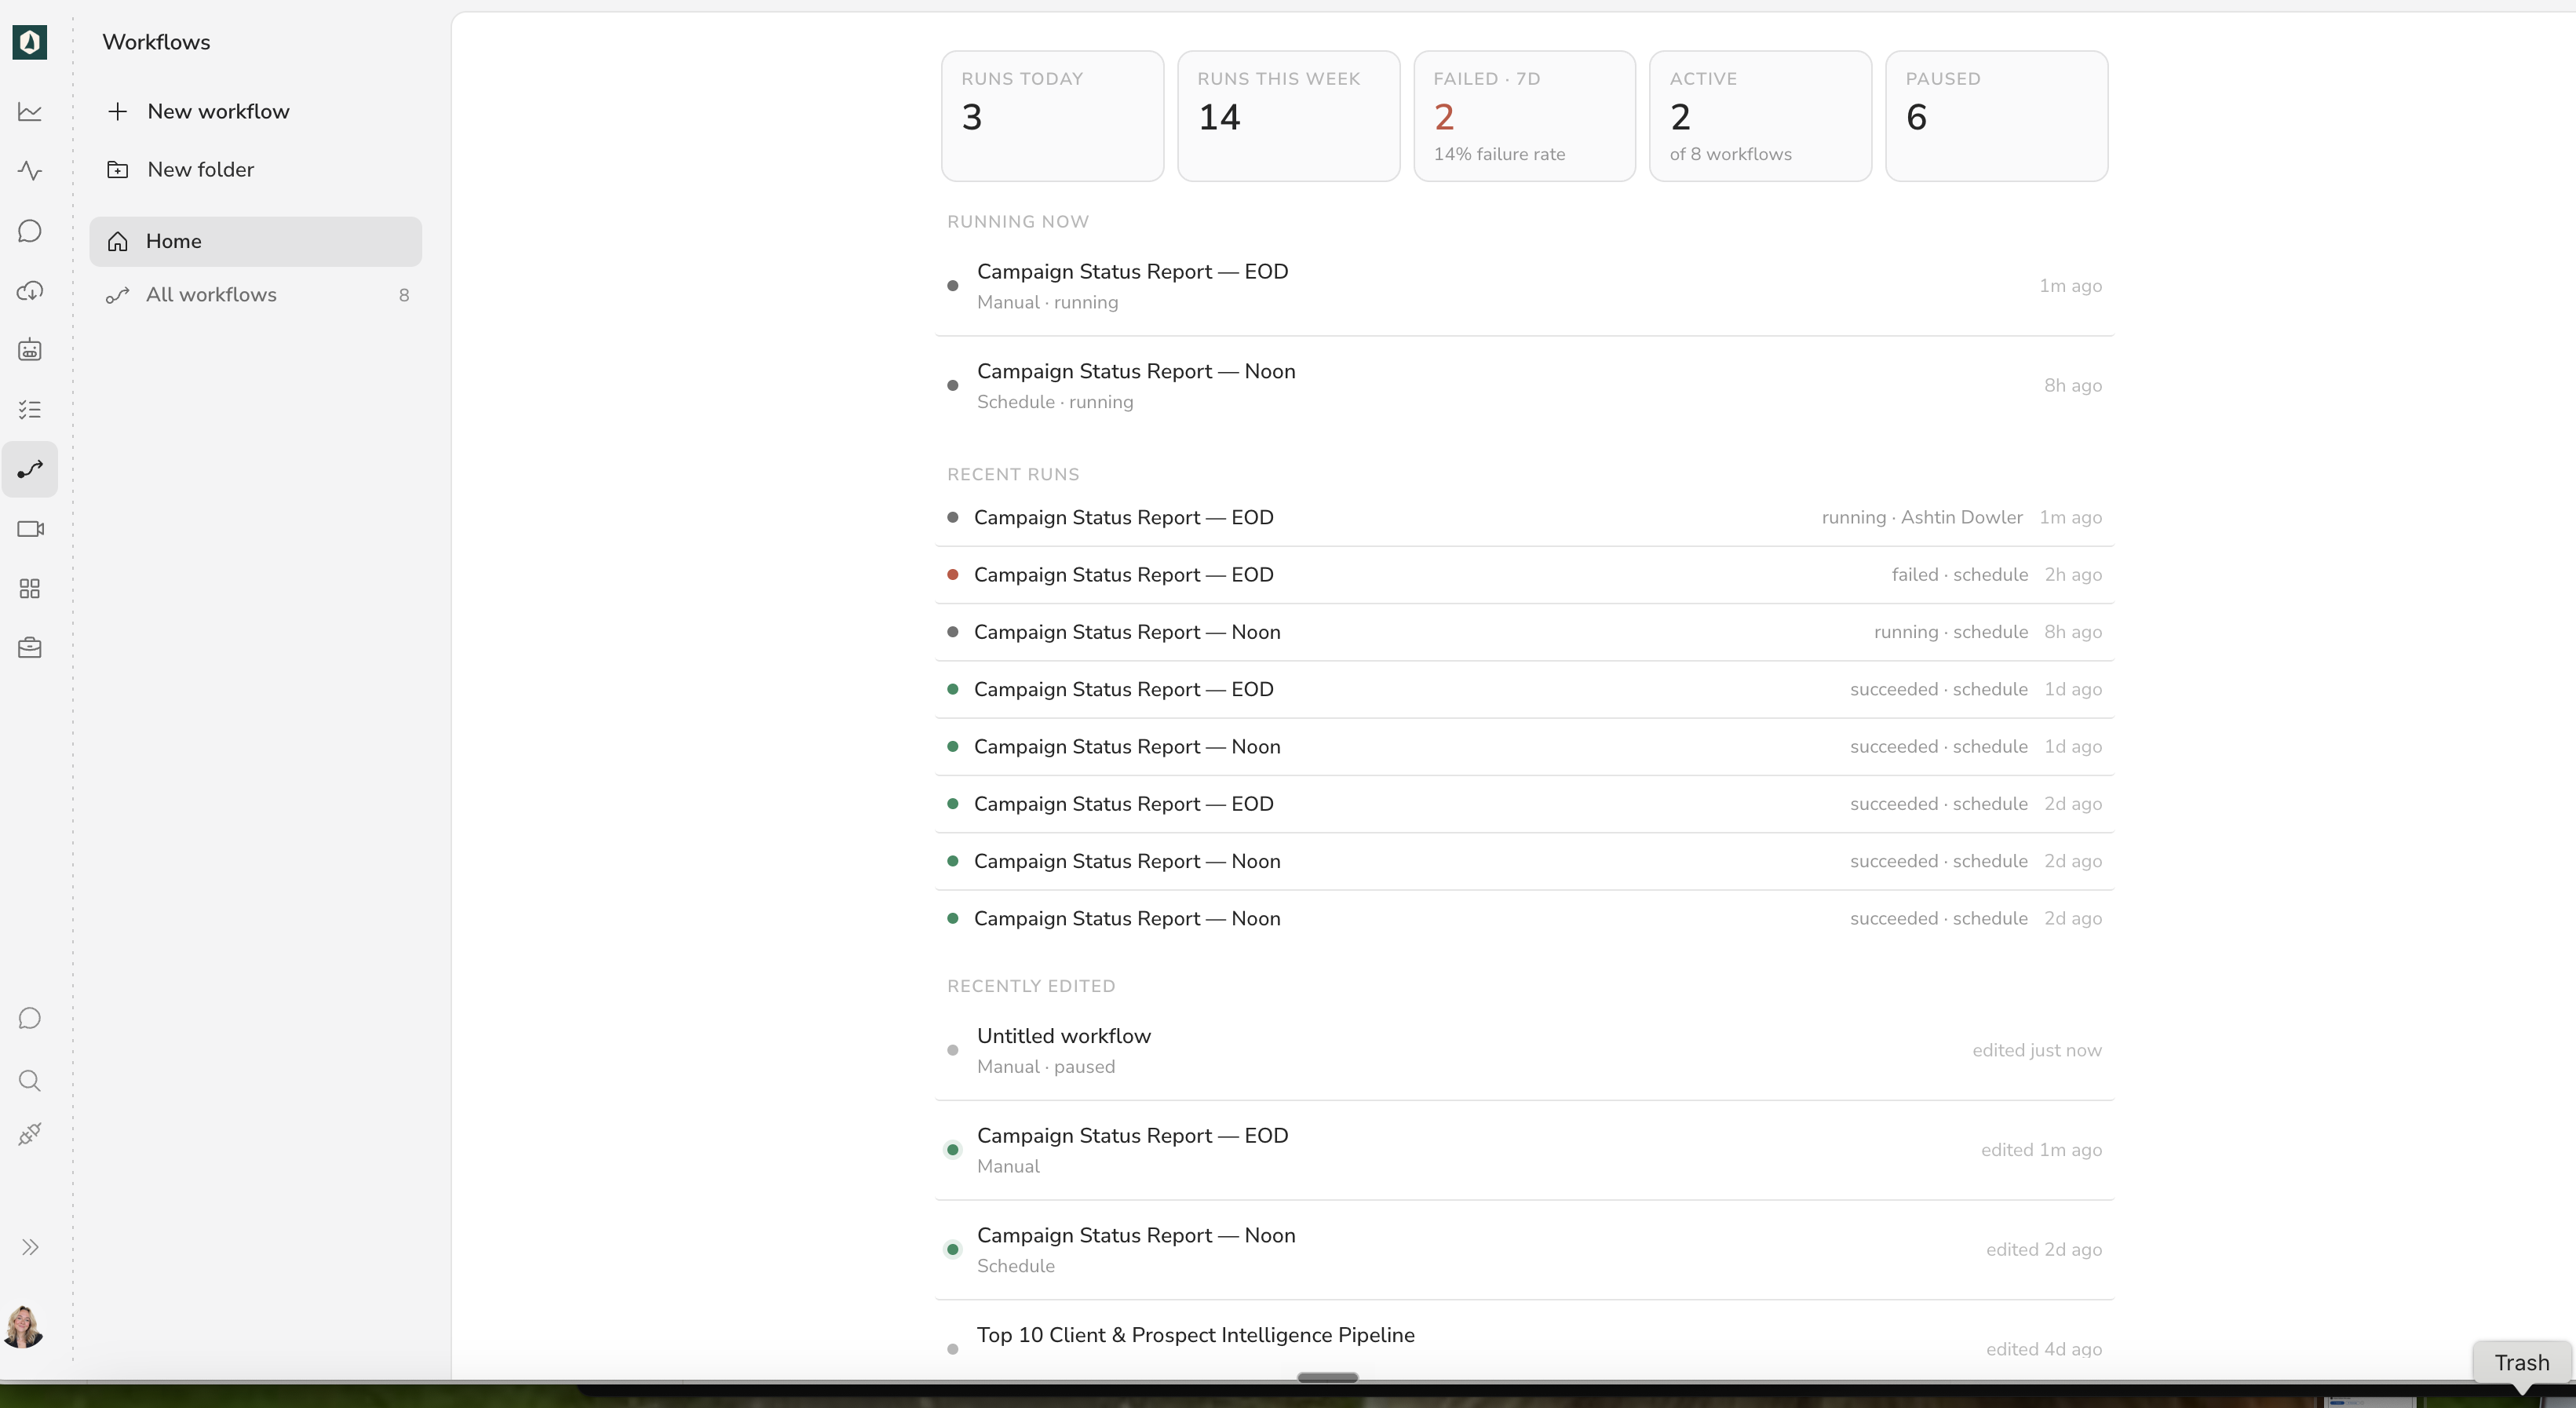Screen dimensions: 2576x1408
Task: Open the lower chat bubble icon
Action: point(30,1018)
